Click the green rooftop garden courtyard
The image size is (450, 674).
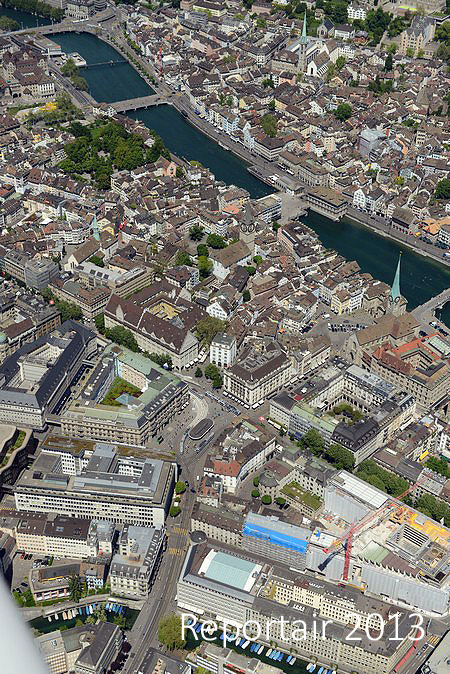point(121,390)
